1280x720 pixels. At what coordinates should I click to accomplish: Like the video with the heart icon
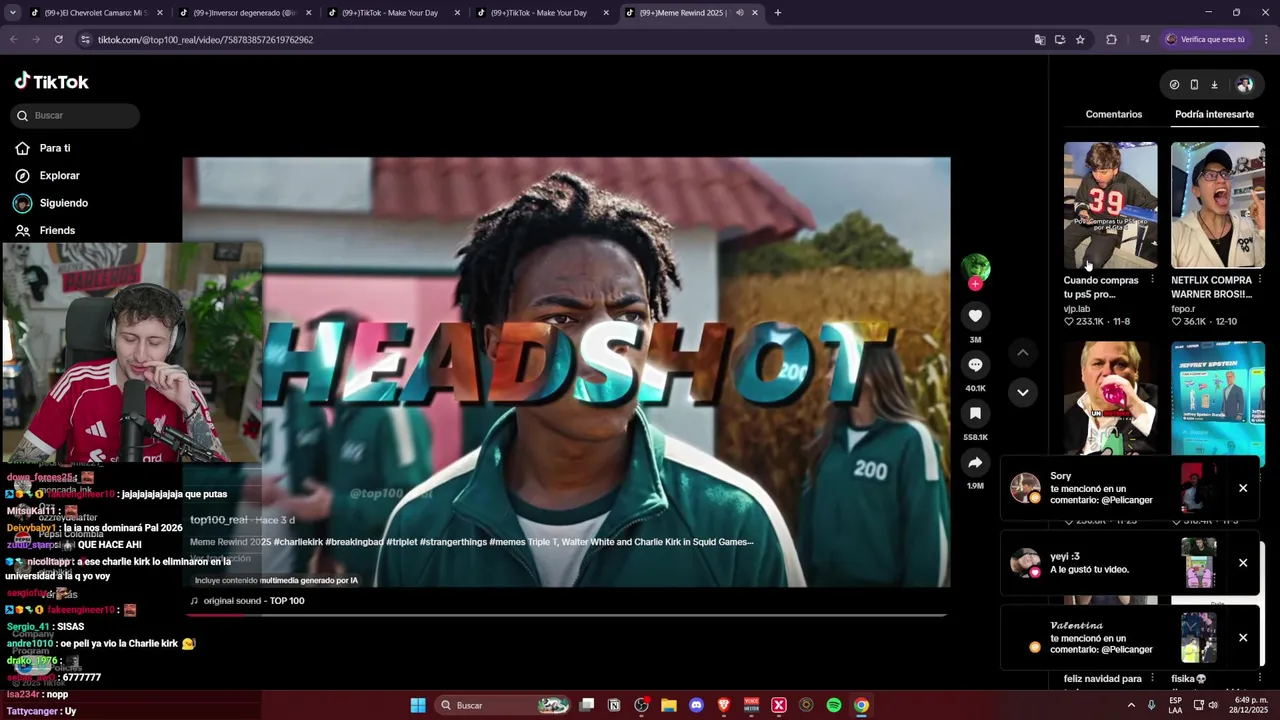click(975, 316)
